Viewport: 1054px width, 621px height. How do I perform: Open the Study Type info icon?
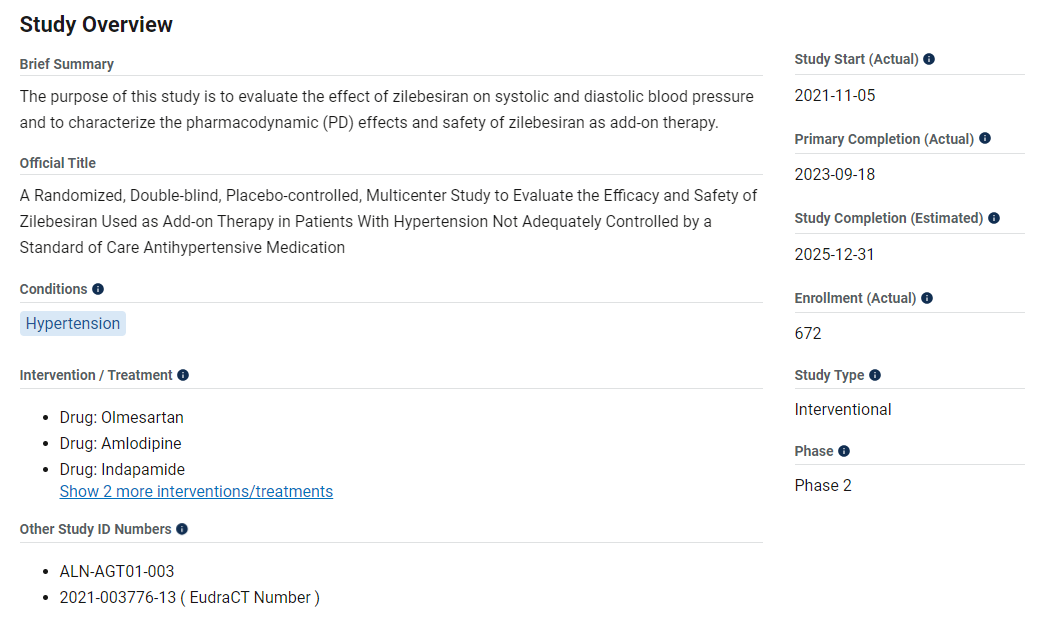coord(875,375)
